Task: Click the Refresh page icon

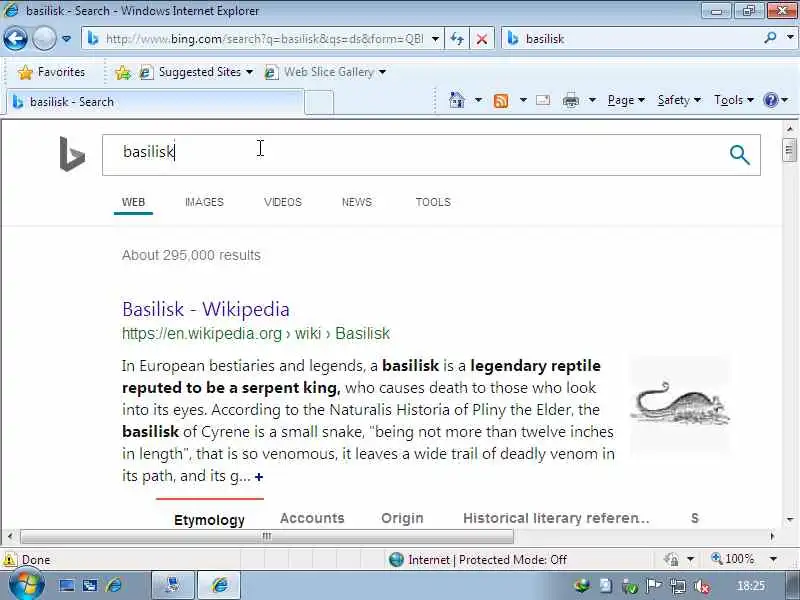Action: pyautogui.click(x=457, y=39)
